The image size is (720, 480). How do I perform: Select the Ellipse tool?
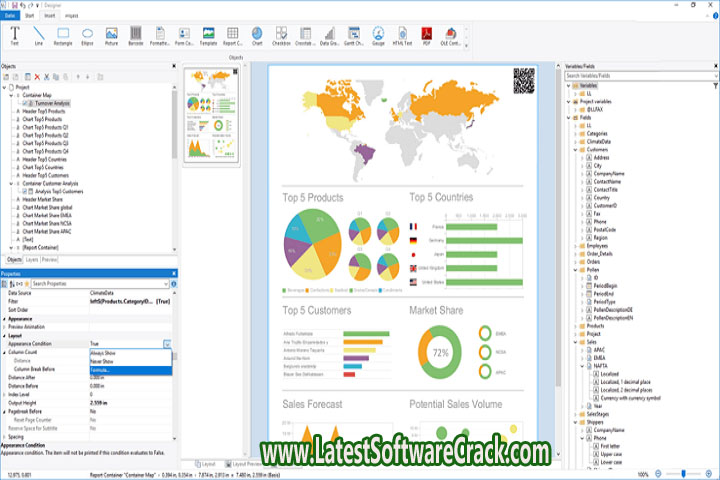(x=87, y=36)
